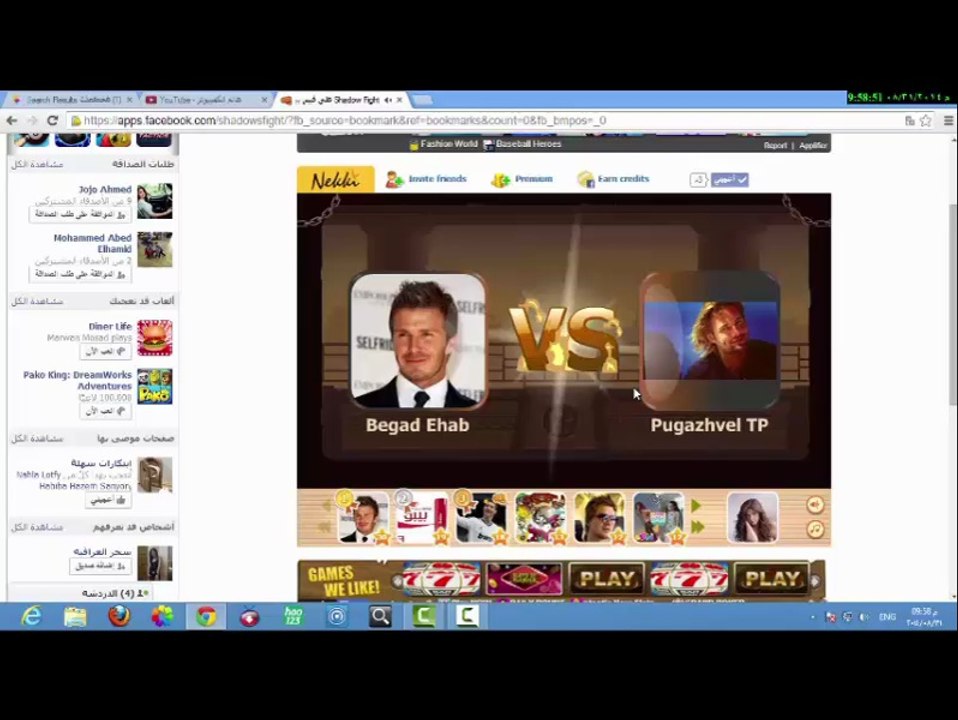Click the Report link

click(775, 145)
